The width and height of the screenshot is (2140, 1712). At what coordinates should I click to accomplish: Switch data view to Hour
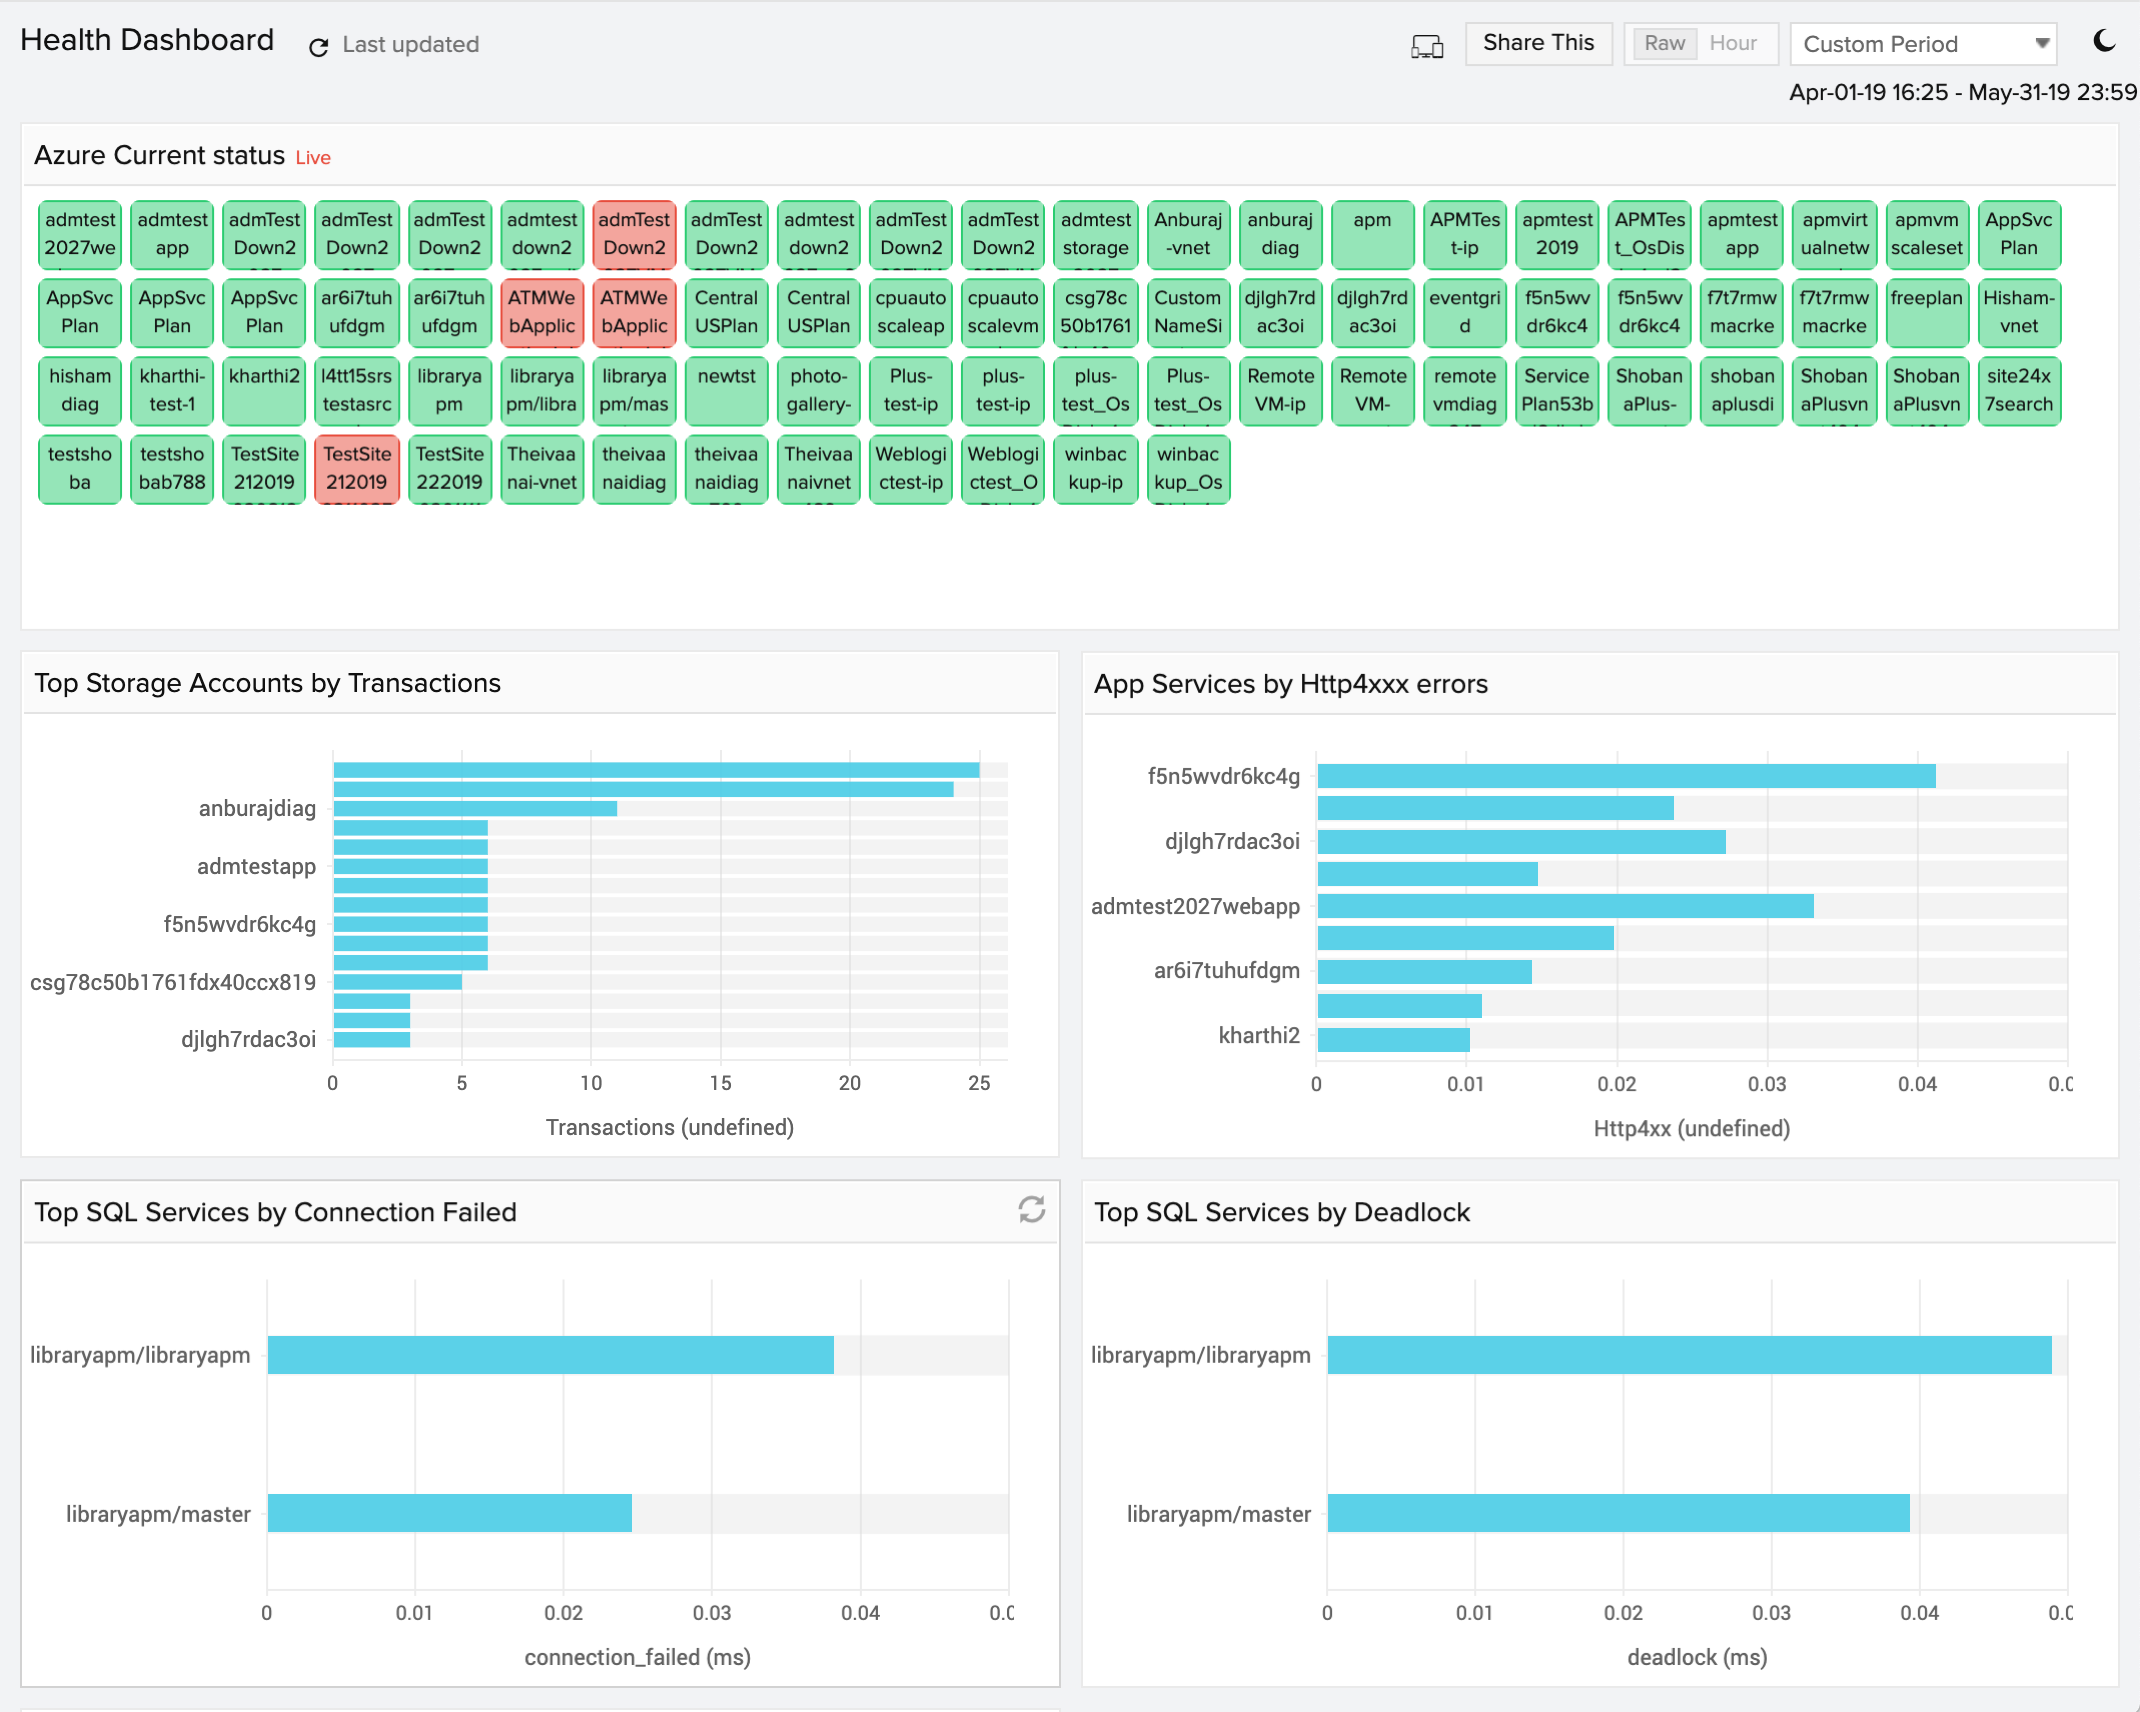[x=1733, y=43]
